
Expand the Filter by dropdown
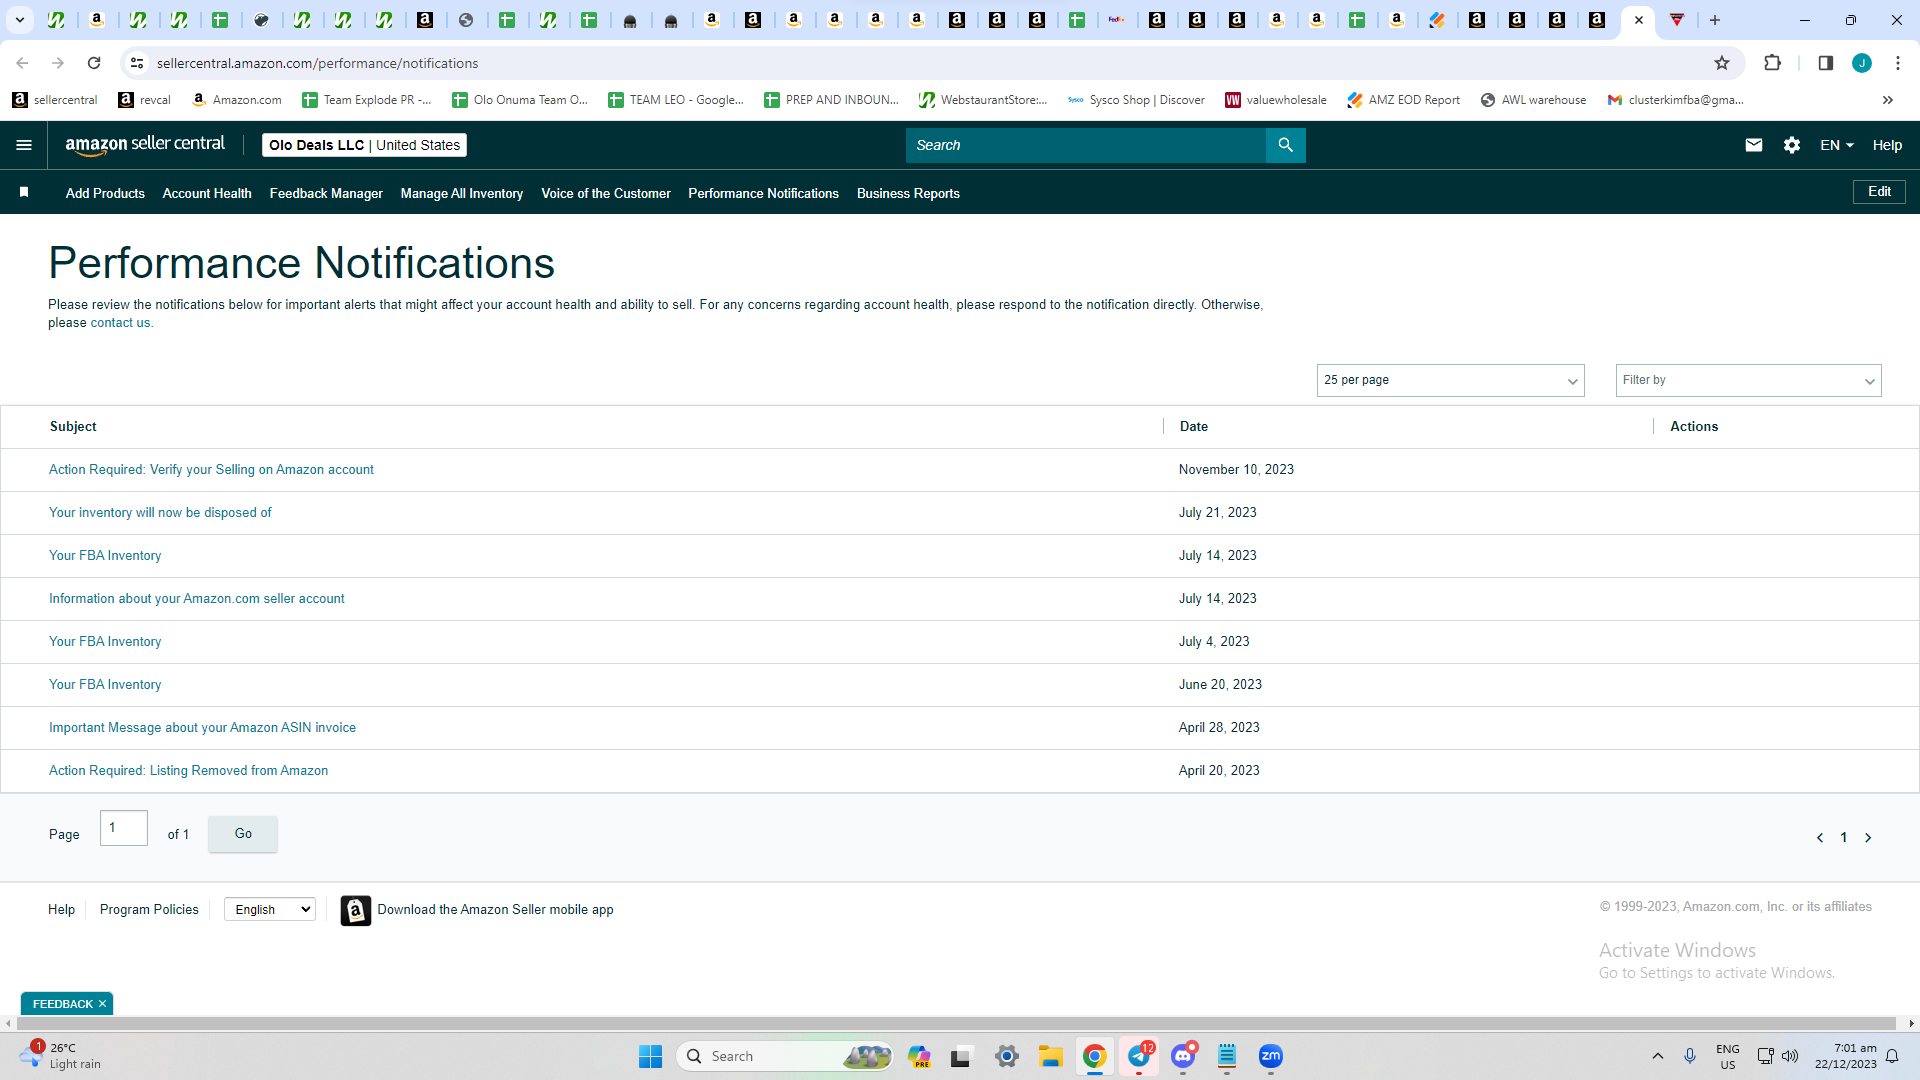(1748, 380)
